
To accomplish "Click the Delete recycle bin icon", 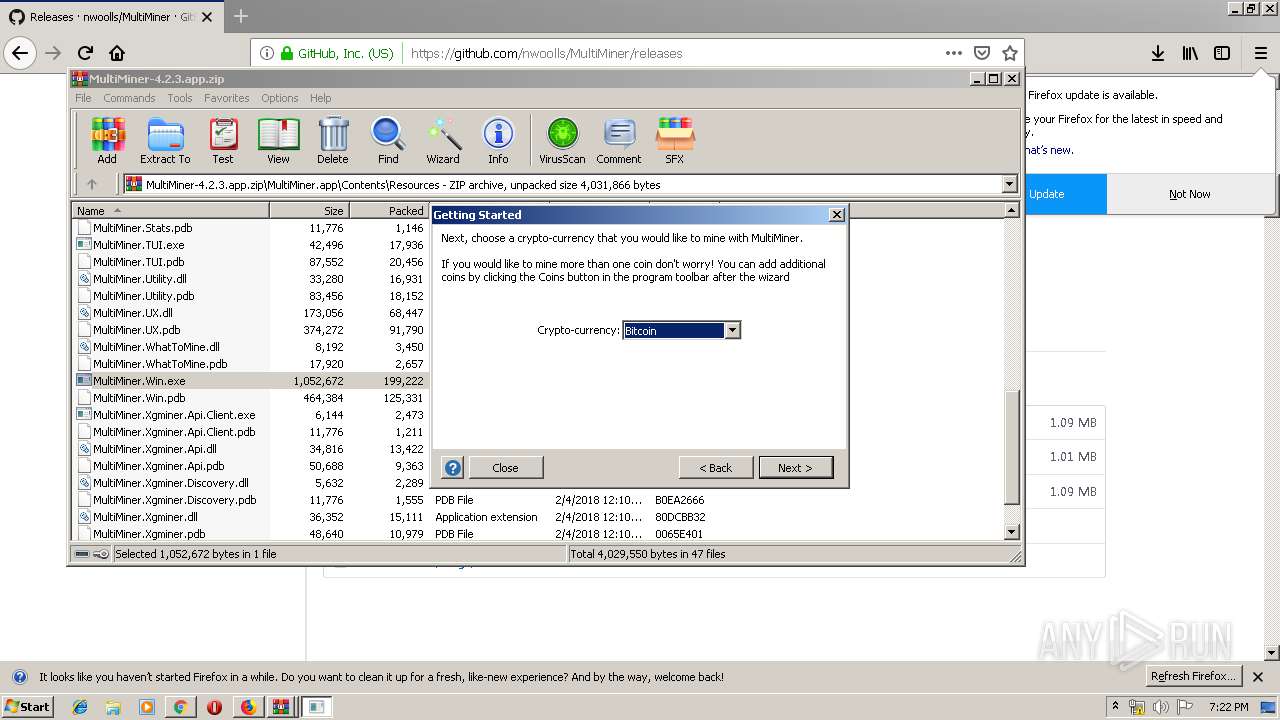I will (x=333, y=140).
